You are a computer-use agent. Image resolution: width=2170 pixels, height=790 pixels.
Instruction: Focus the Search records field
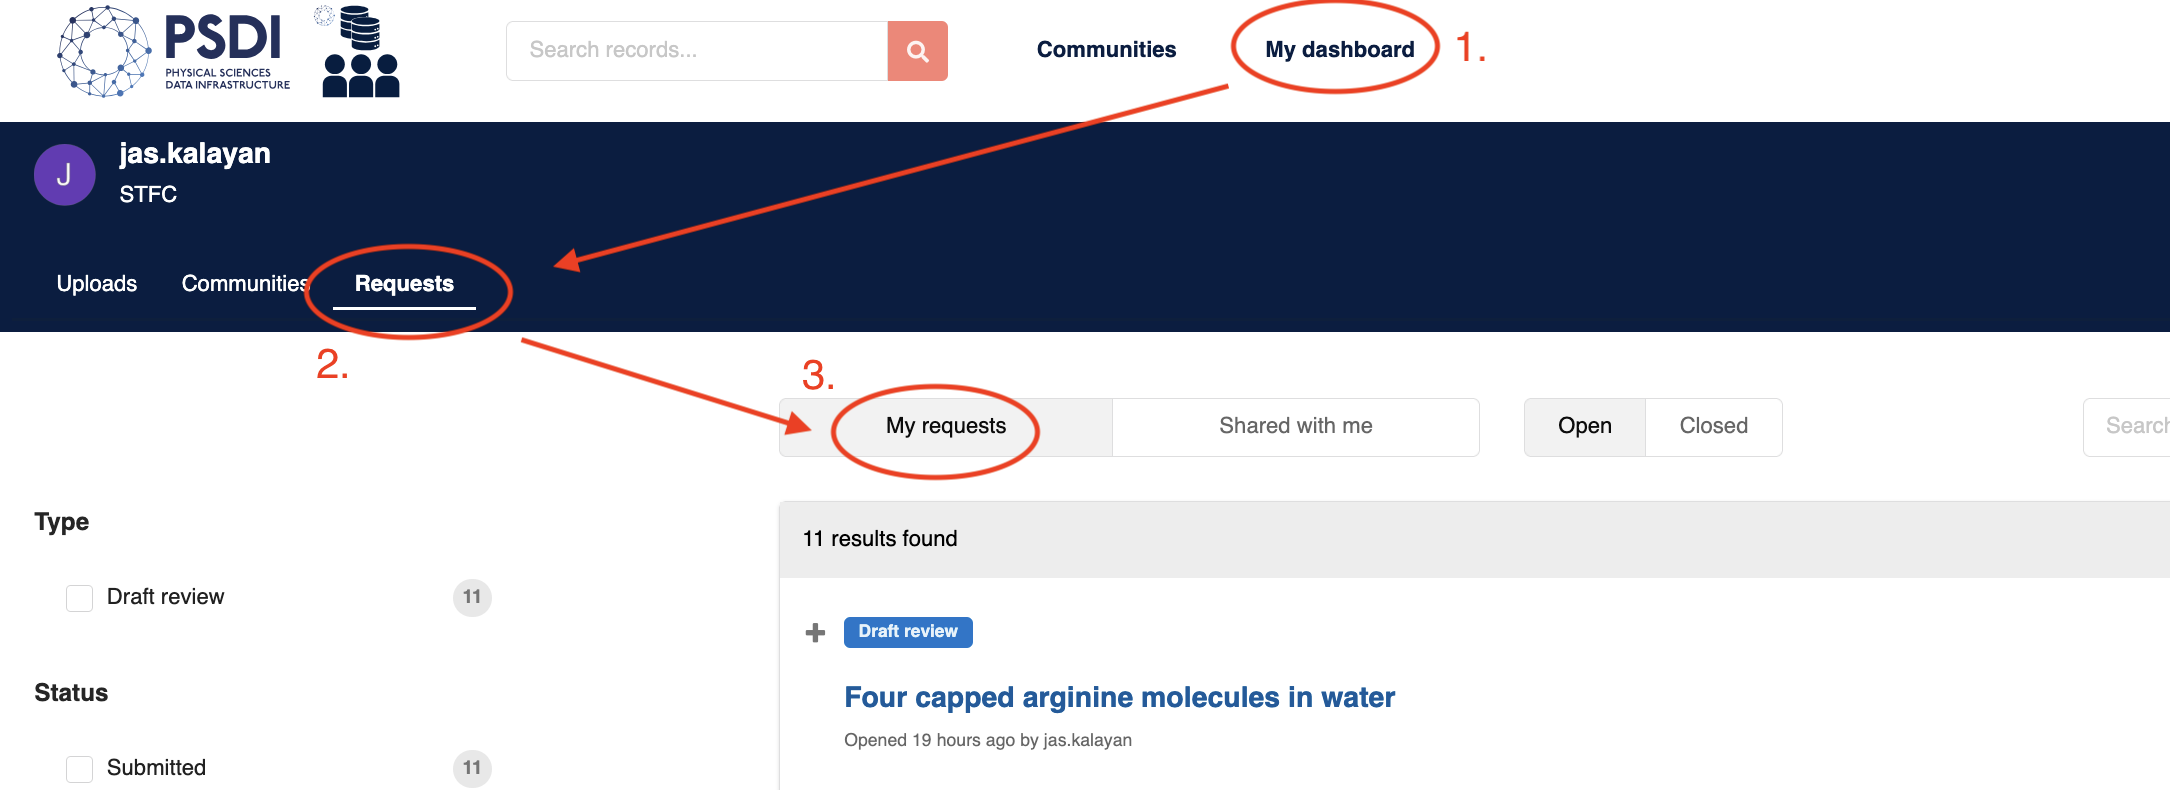click(697, 51)
